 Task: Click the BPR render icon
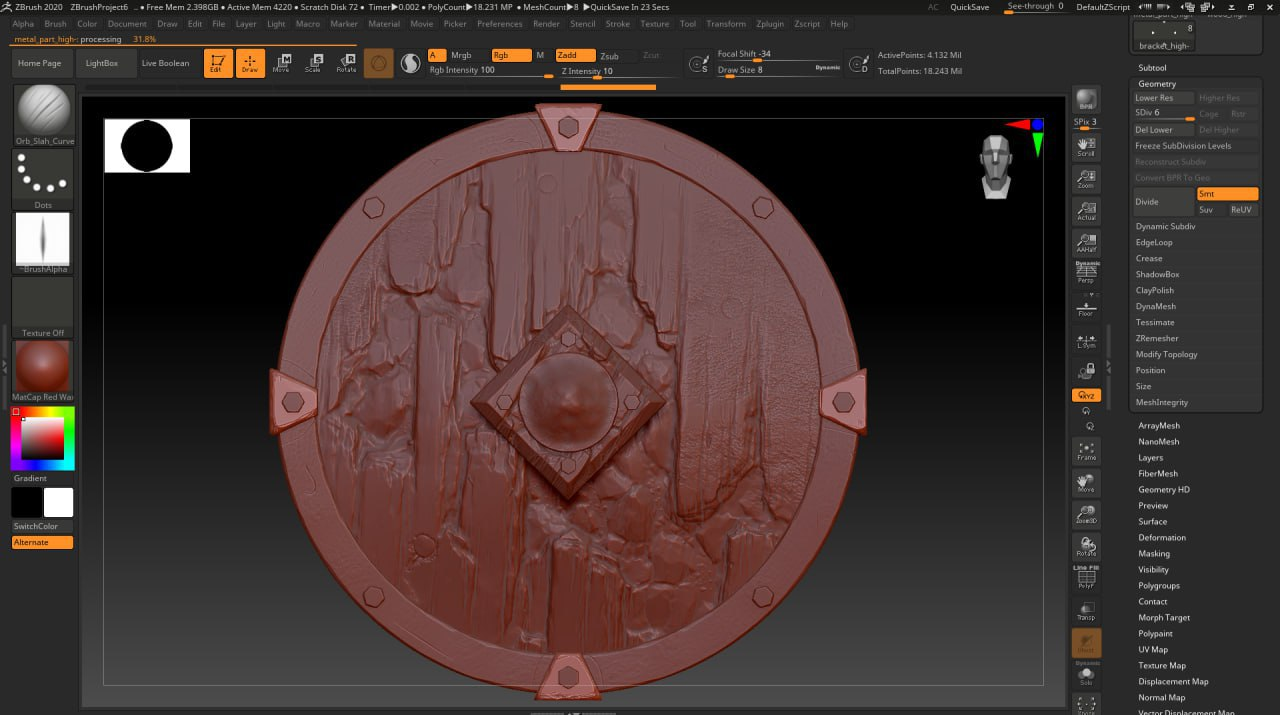pyautogui.click(x=1086, y=99)
